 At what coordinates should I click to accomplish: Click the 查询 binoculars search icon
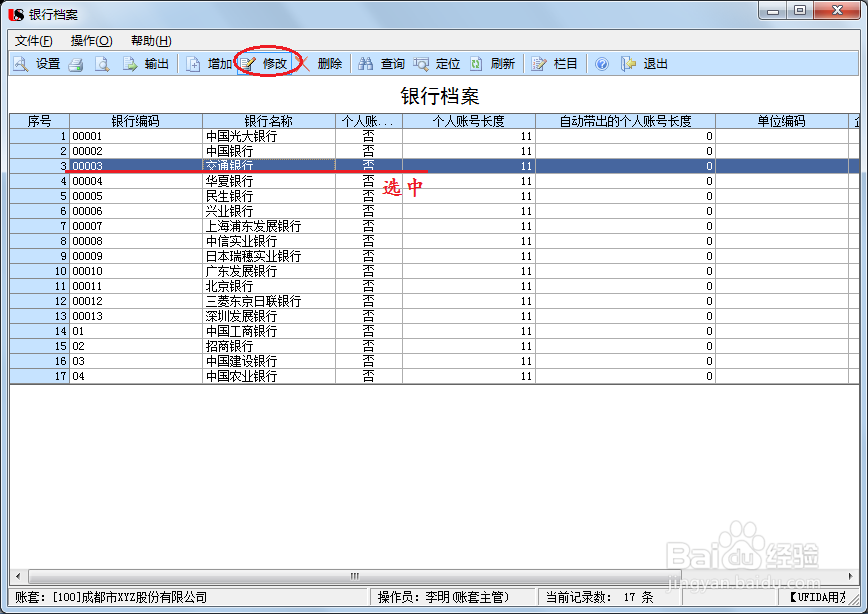click(x=365, y=64)
